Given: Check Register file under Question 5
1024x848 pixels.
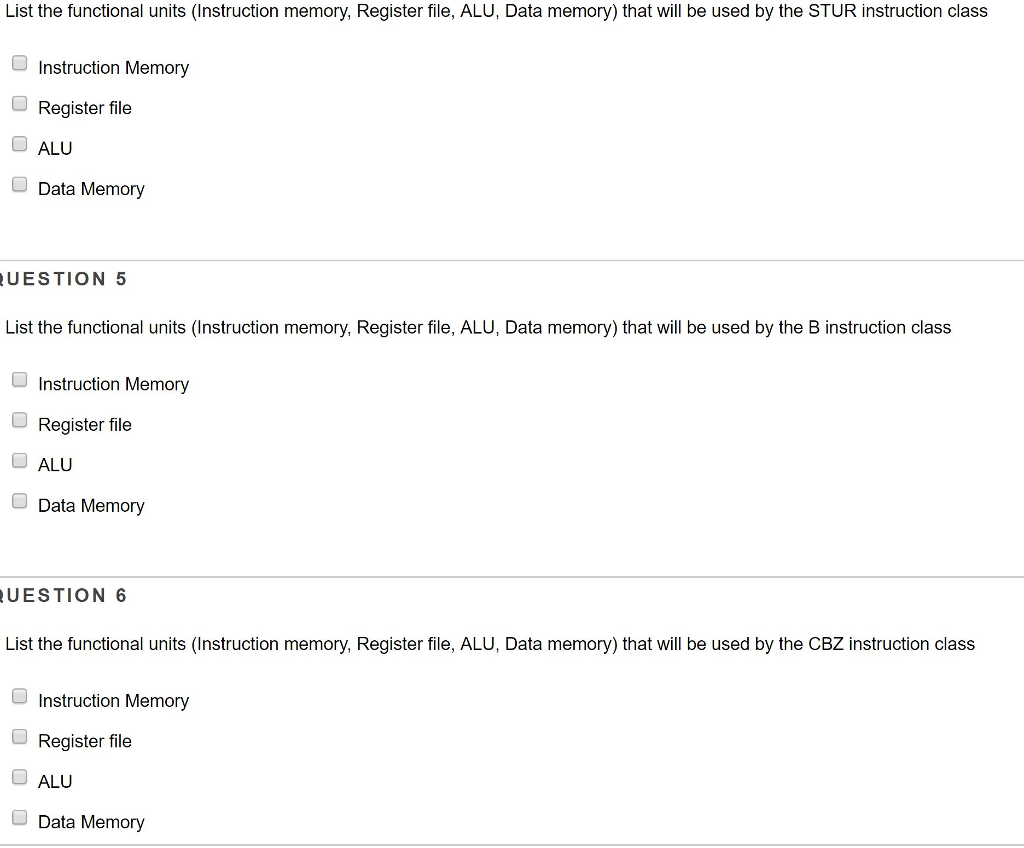Looking at the screenshot, I should [x=19, y=419].
